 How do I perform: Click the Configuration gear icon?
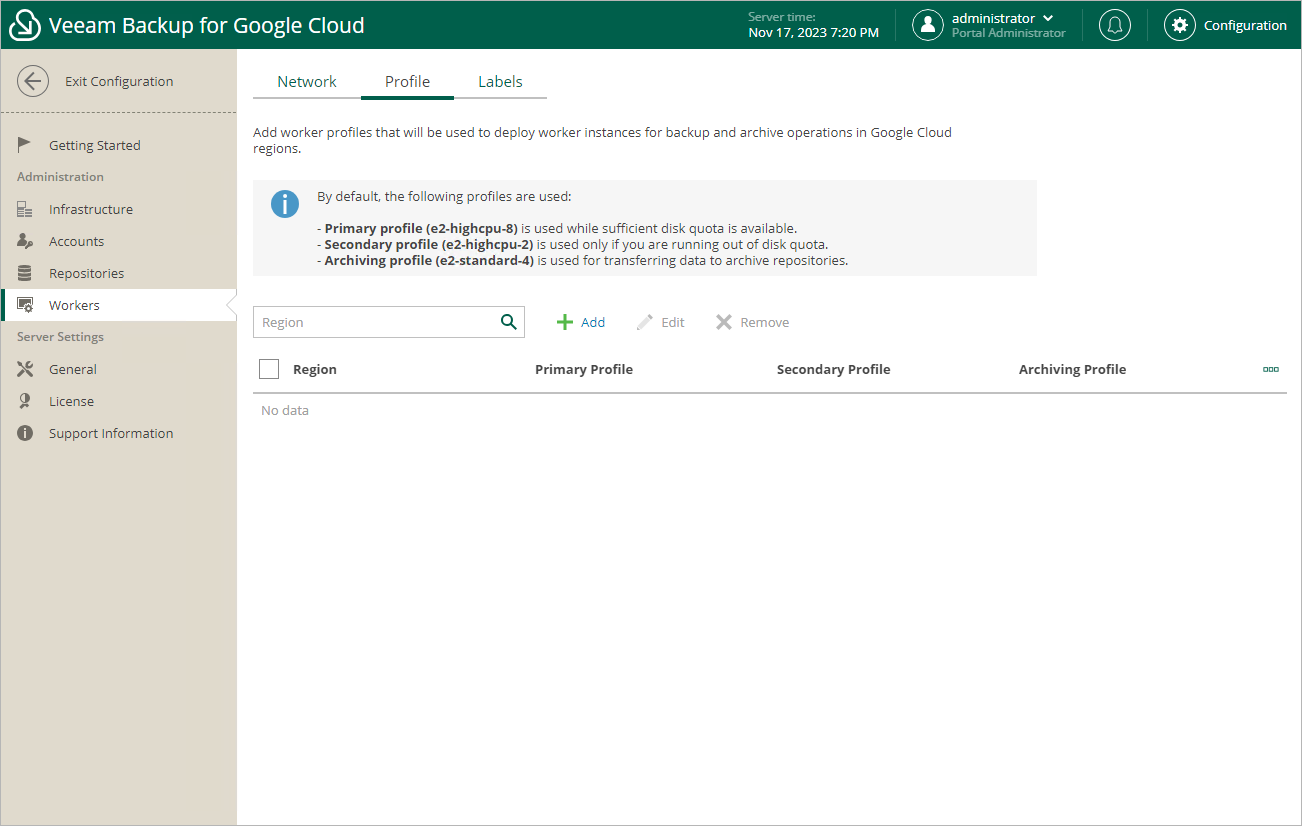pos(1180,25)
